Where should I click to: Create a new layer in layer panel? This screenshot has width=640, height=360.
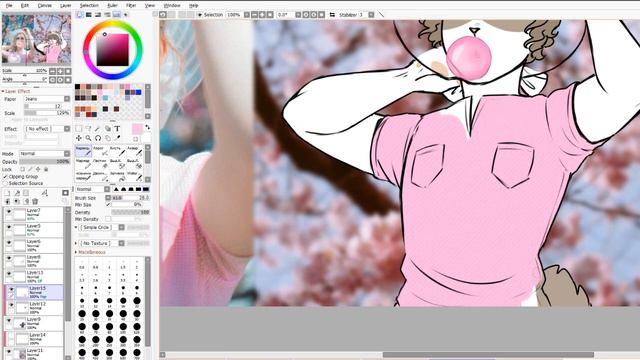(x=7, y=193)
